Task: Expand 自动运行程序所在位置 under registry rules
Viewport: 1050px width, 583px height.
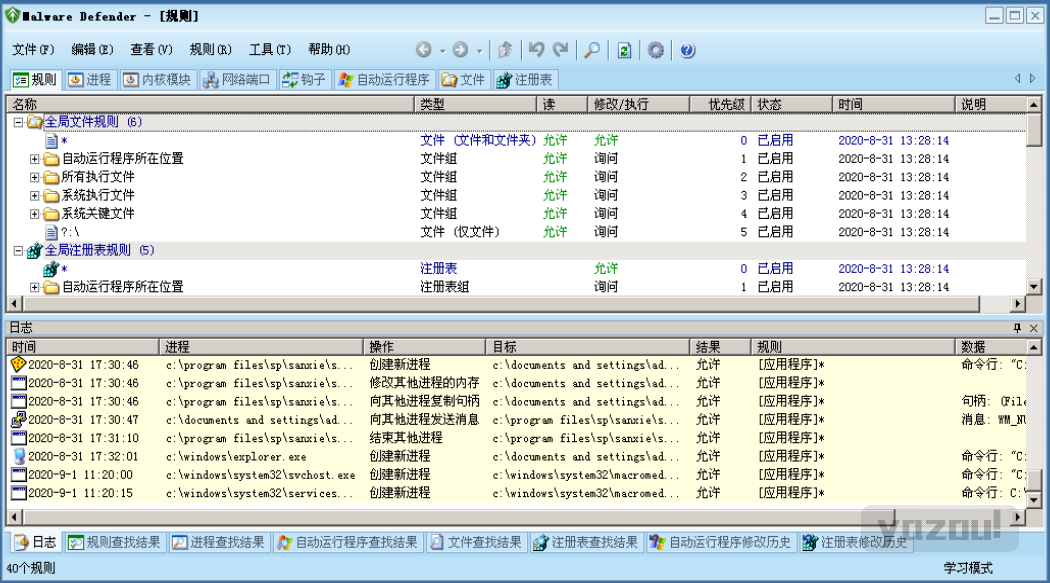Action: click(34, 288)
